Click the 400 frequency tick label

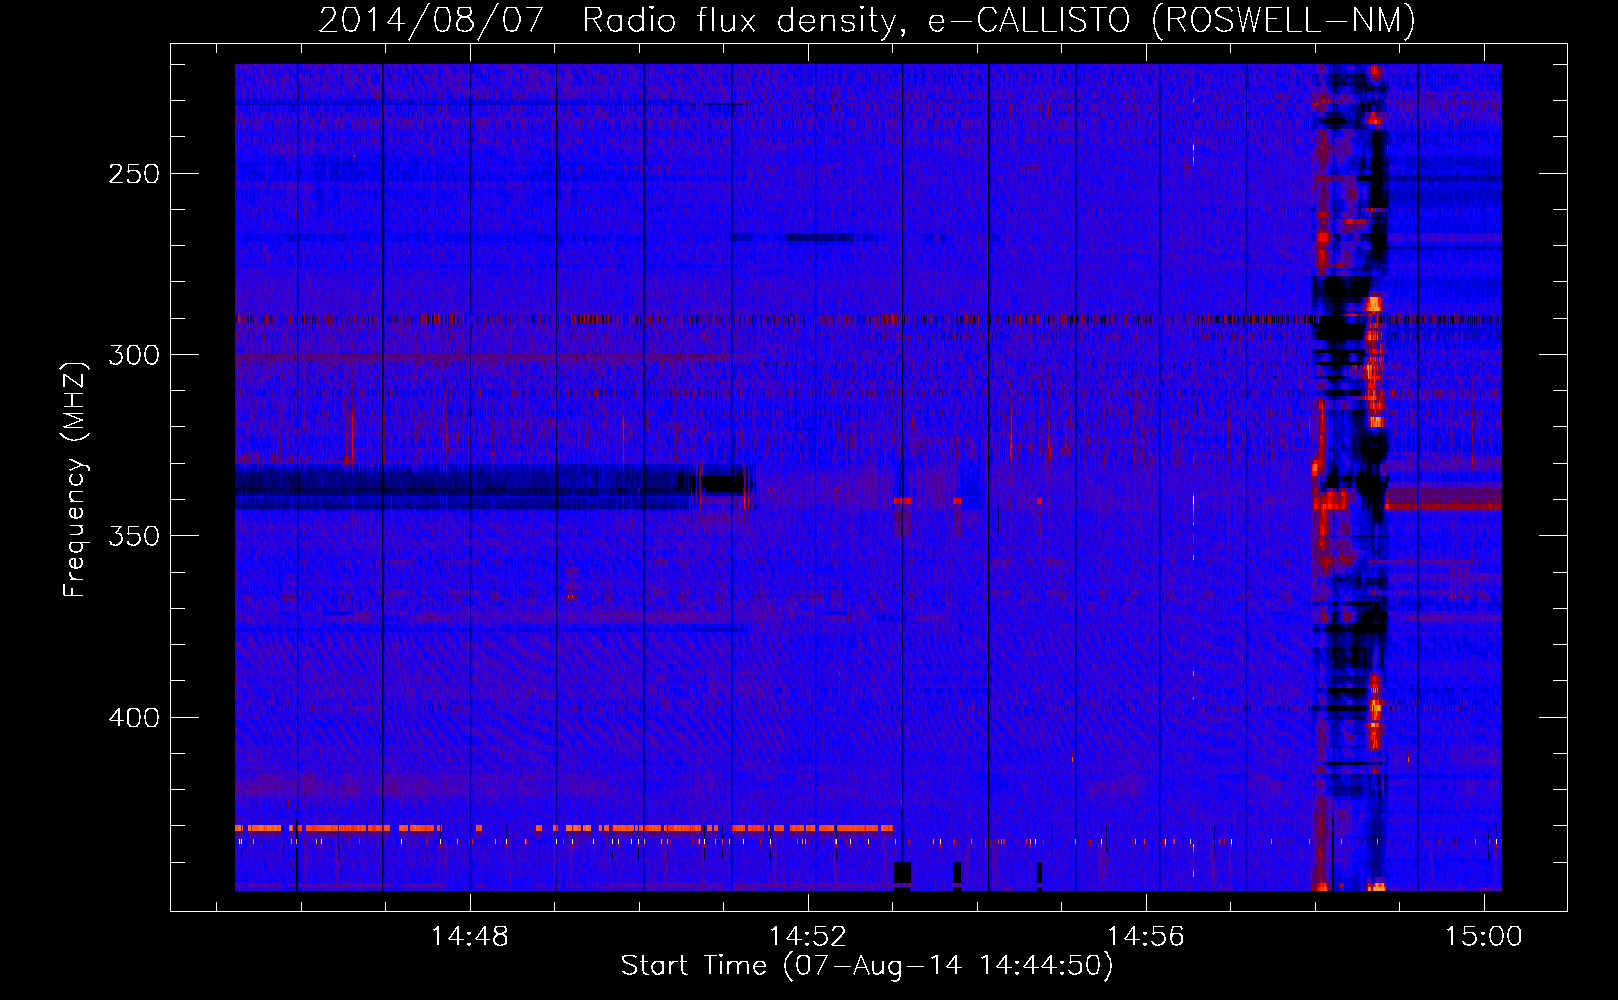coord(134,718)
